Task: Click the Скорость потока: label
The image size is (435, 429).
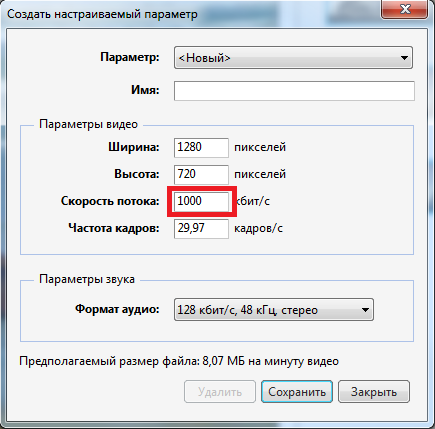Action: coord(110,201)
